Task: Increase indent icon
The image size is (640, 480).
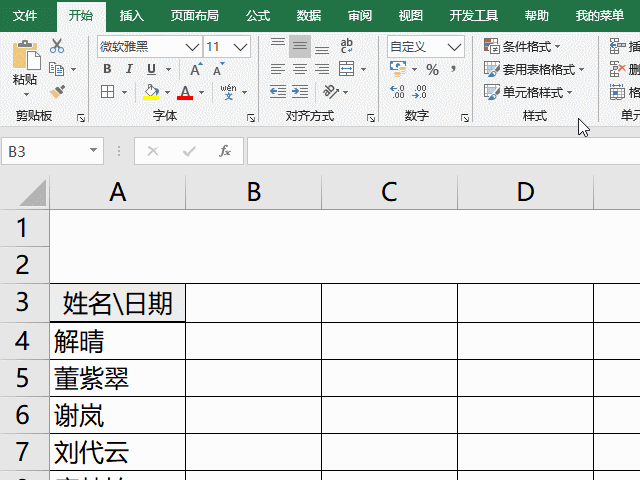Action: click(300, 92)
